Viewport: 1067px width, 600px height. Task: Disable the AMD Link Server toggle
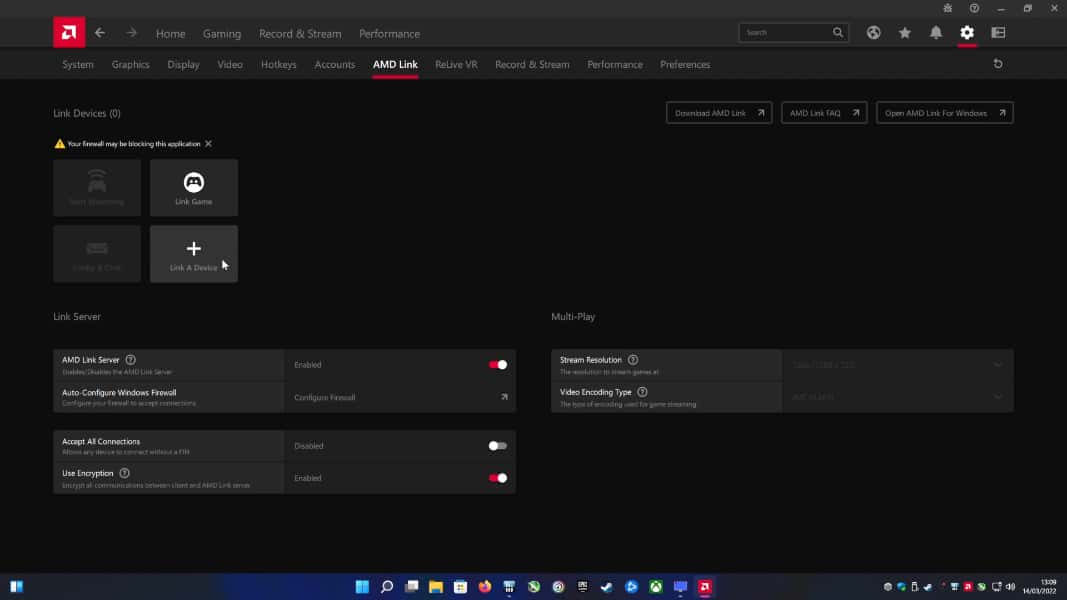[x=497, y=365]
